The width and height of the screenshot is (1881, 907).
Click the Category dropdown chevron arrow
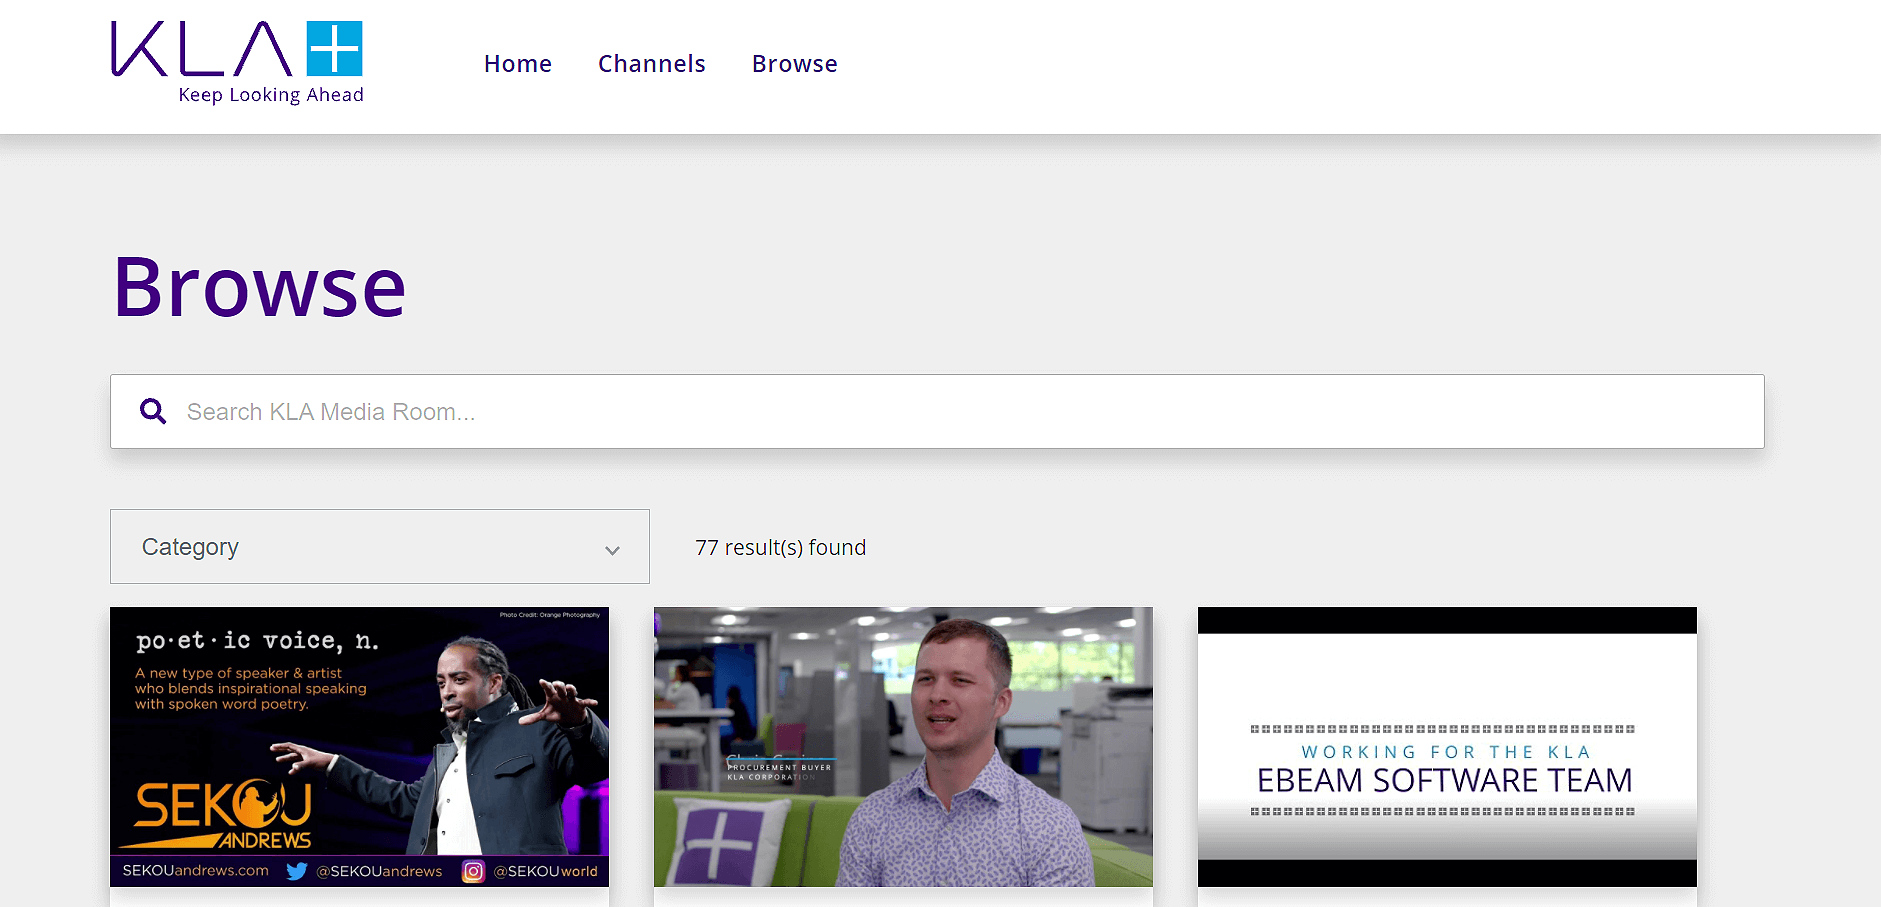point(612,550)
